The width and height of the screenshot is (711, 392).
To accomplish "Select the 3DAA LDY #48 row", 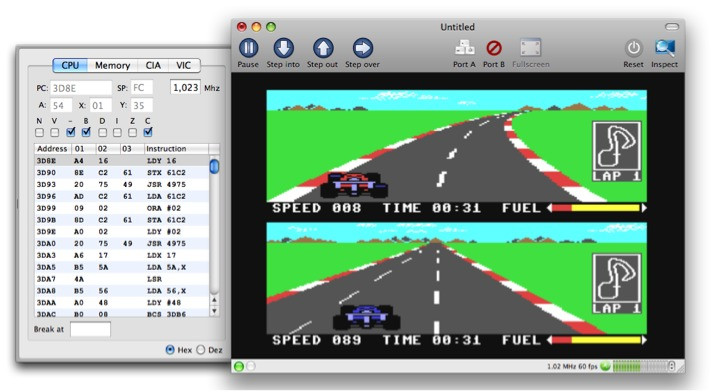I will coord(122,302).
